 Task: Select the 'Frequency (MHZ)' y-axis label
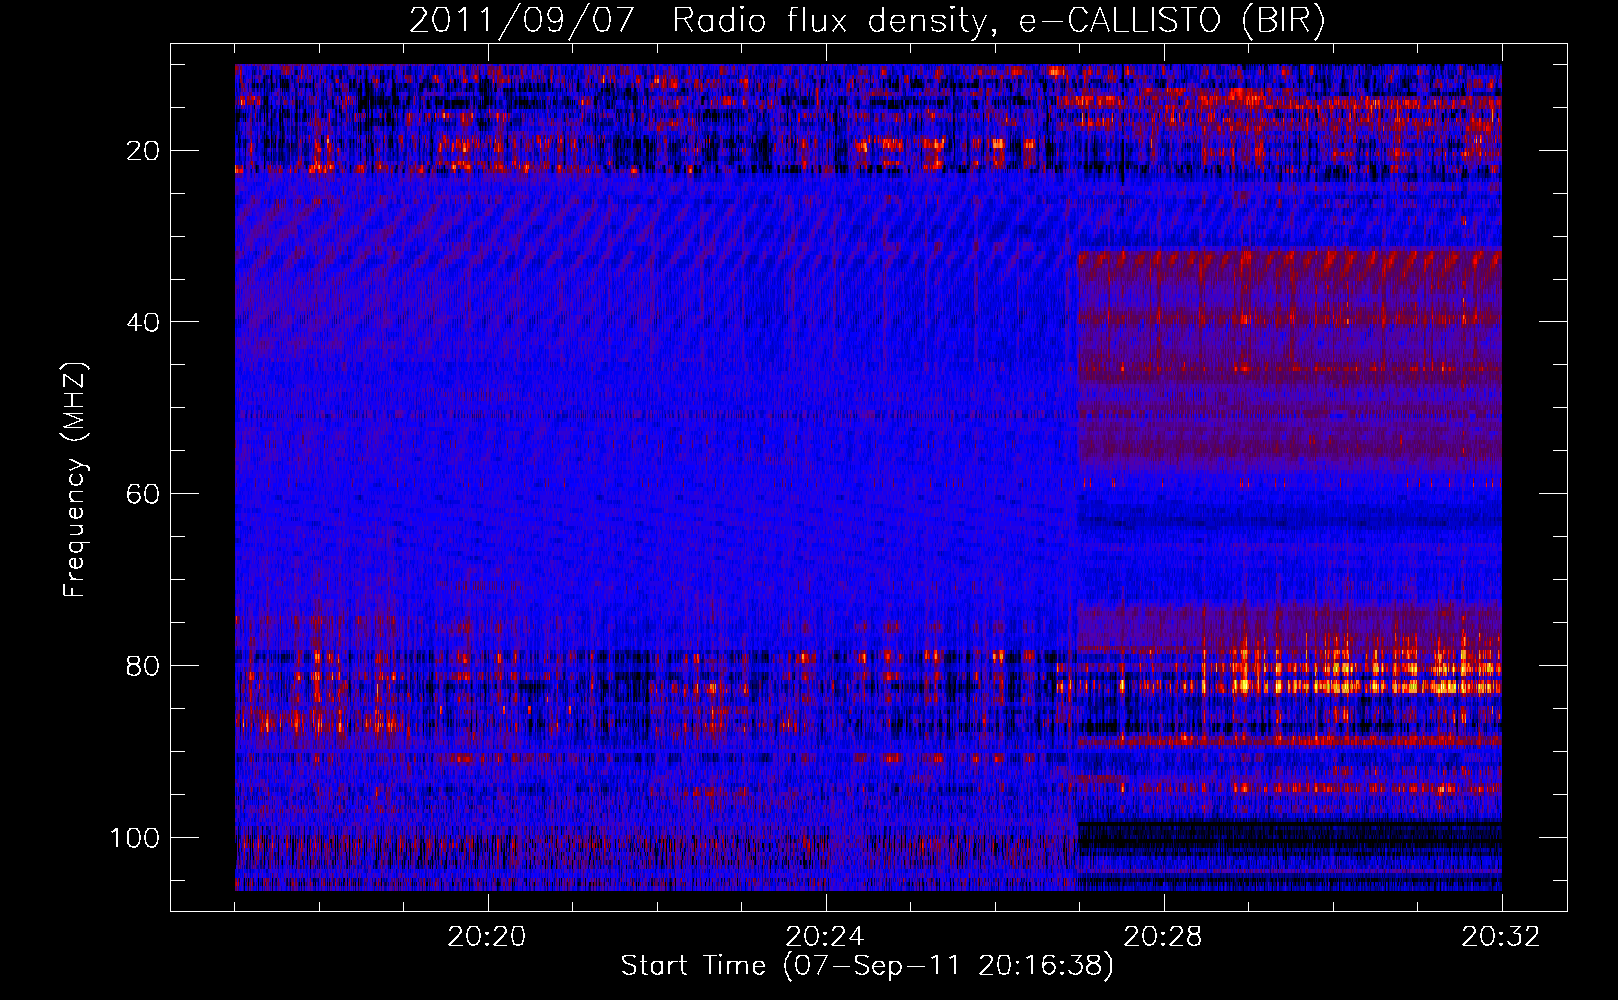75,480
